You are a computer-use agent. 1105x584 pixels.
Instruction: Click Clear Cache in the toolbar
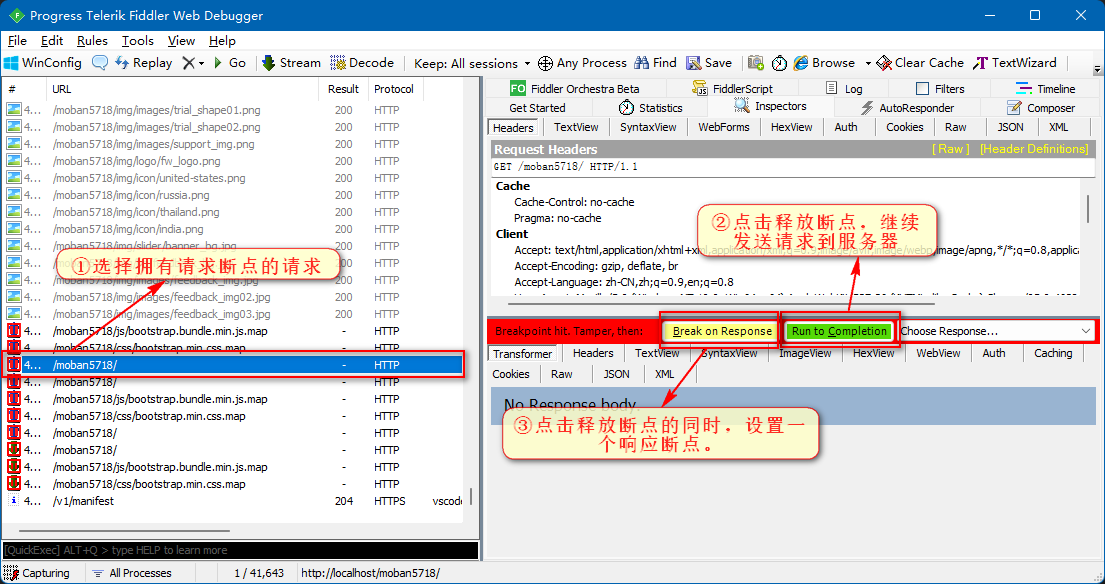920,63
